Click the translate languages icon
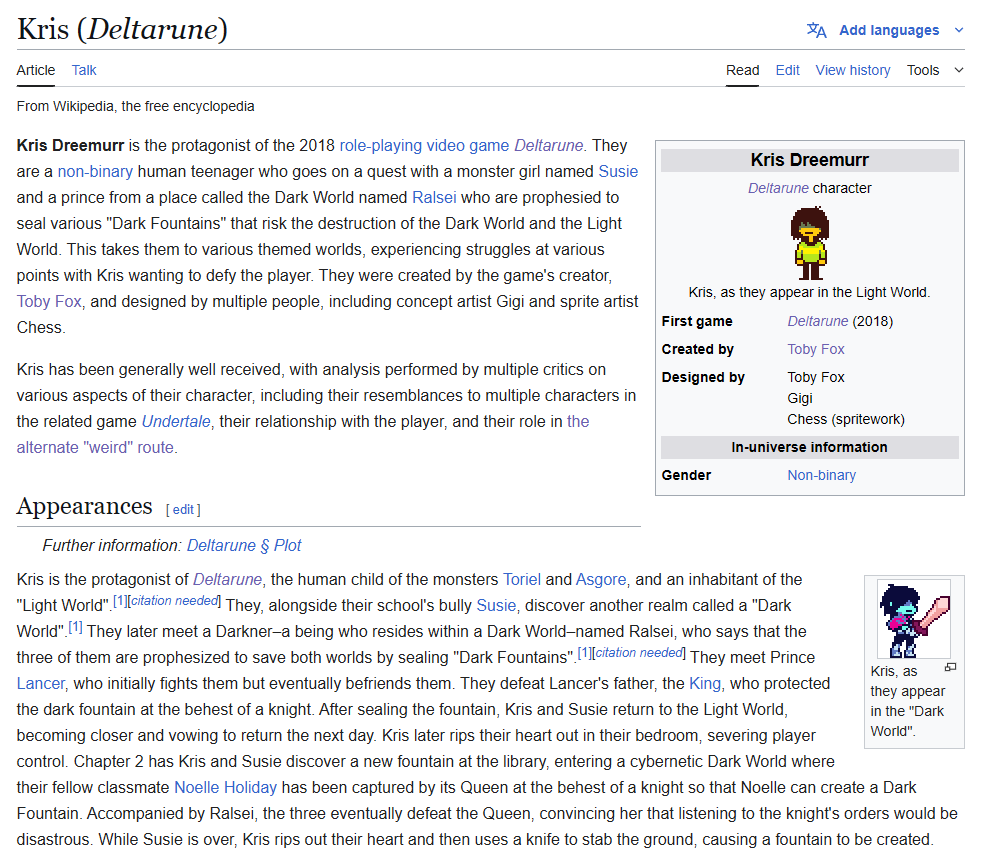 pyautogui.click(x=817, y=30)
